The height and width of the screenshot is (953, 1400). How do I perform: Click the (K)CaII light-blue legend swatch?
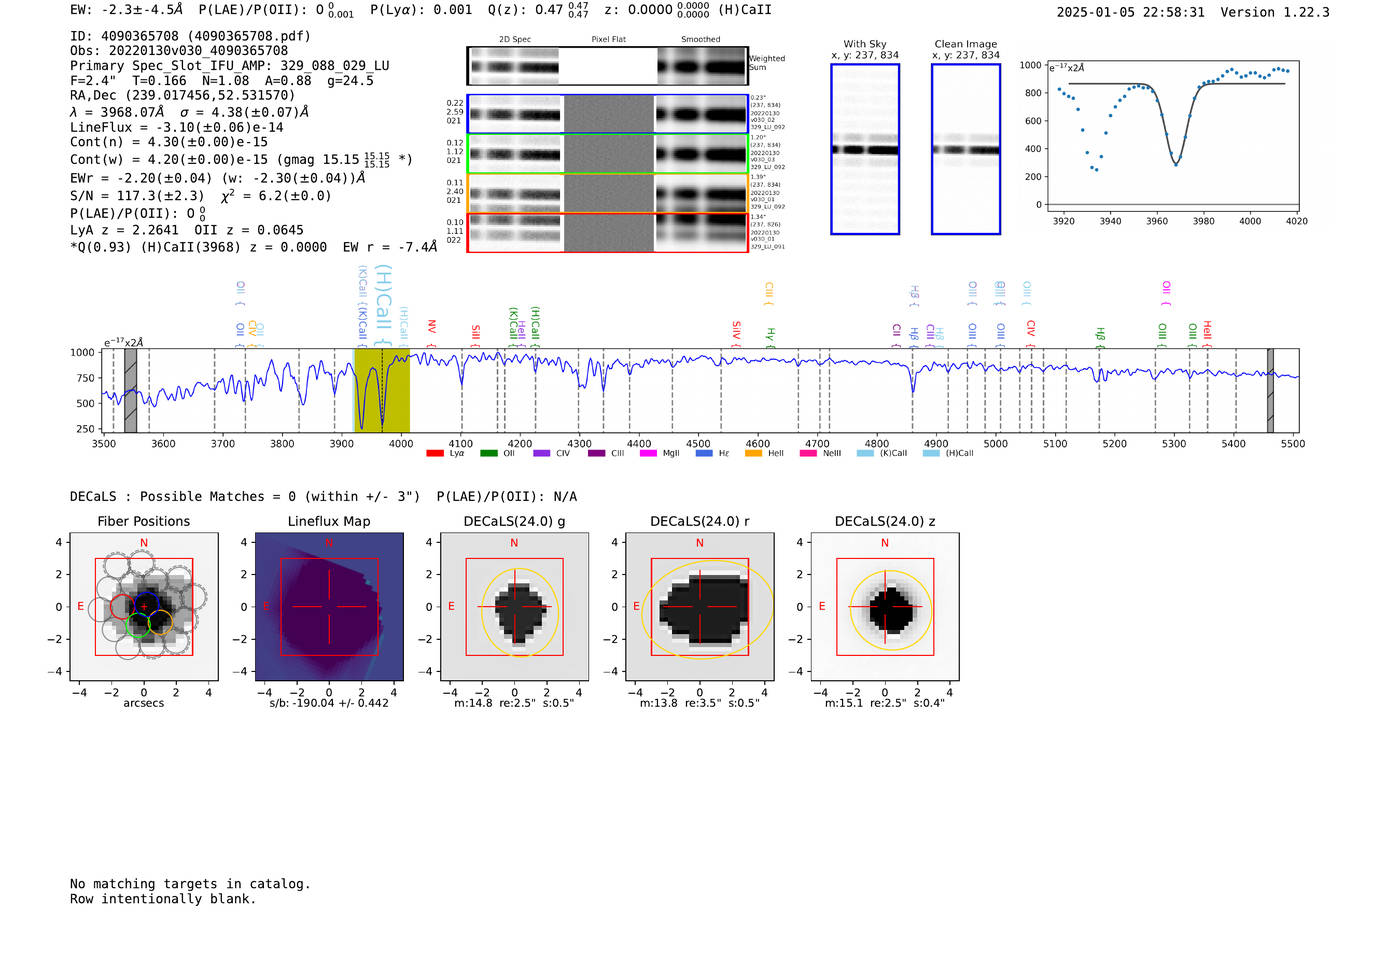tap(865, 453)
